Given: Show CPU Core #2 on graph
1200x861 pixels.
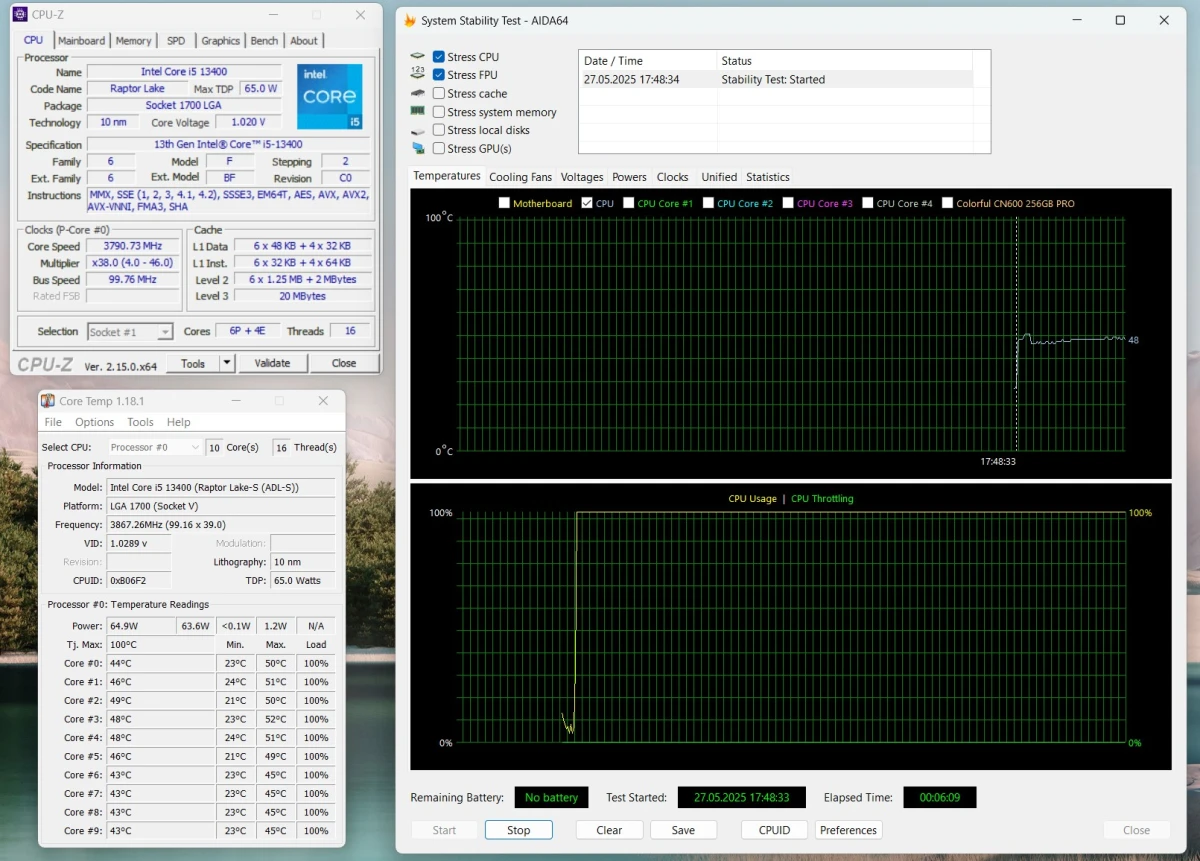Looking at the screenshot, I should [708, 203].
